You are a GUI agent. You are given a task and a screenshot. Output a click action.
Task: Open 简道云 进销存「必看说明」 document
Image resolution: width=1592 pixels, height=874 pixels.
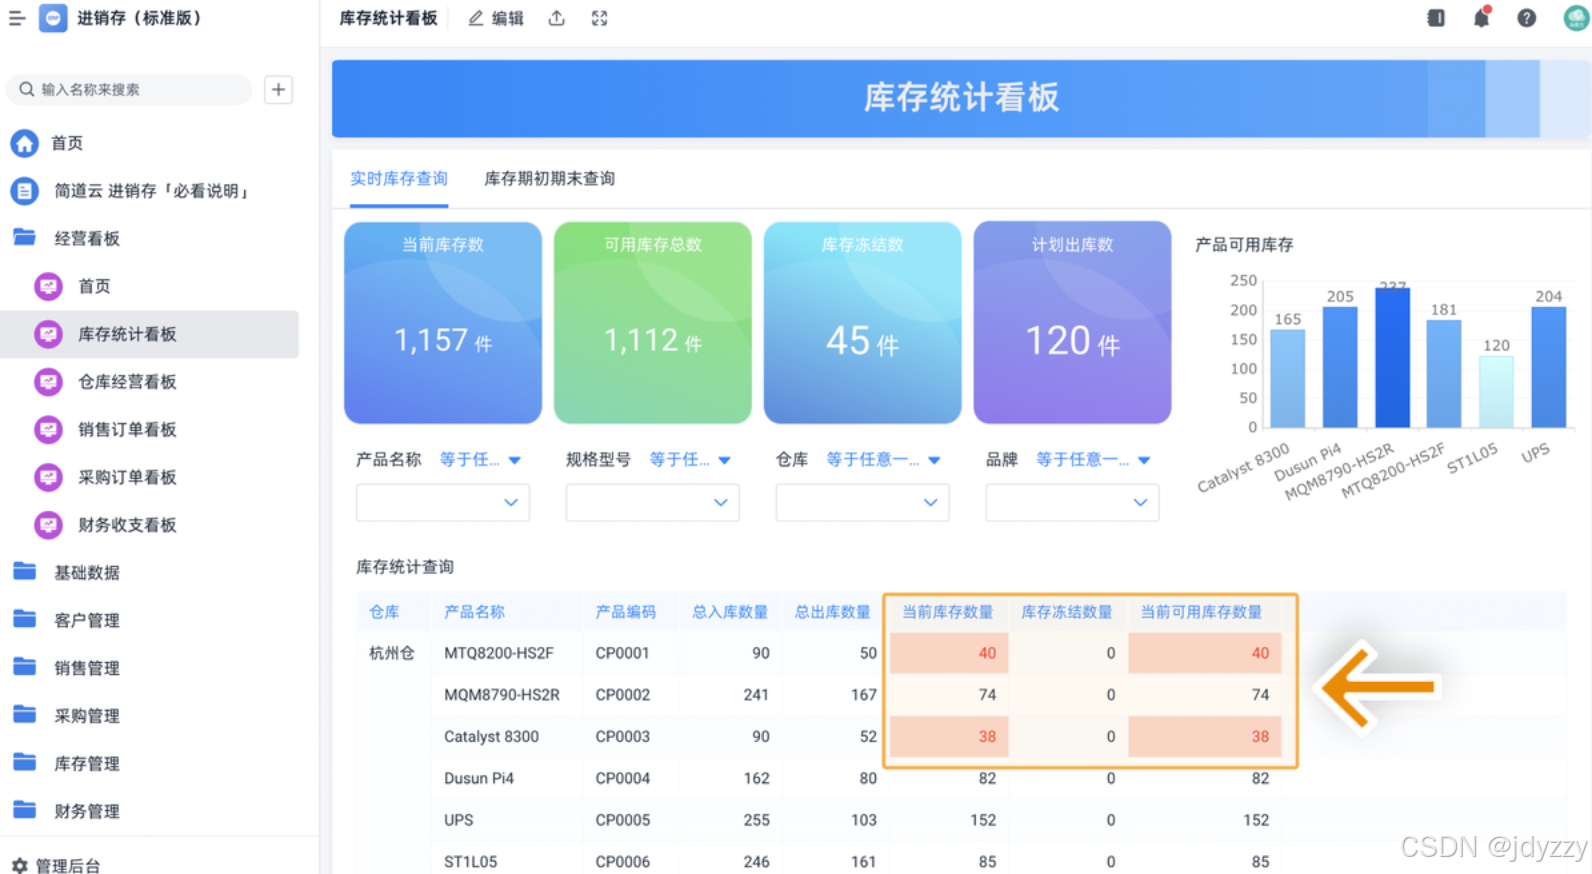pyautogui.click(x=130, y=191)
